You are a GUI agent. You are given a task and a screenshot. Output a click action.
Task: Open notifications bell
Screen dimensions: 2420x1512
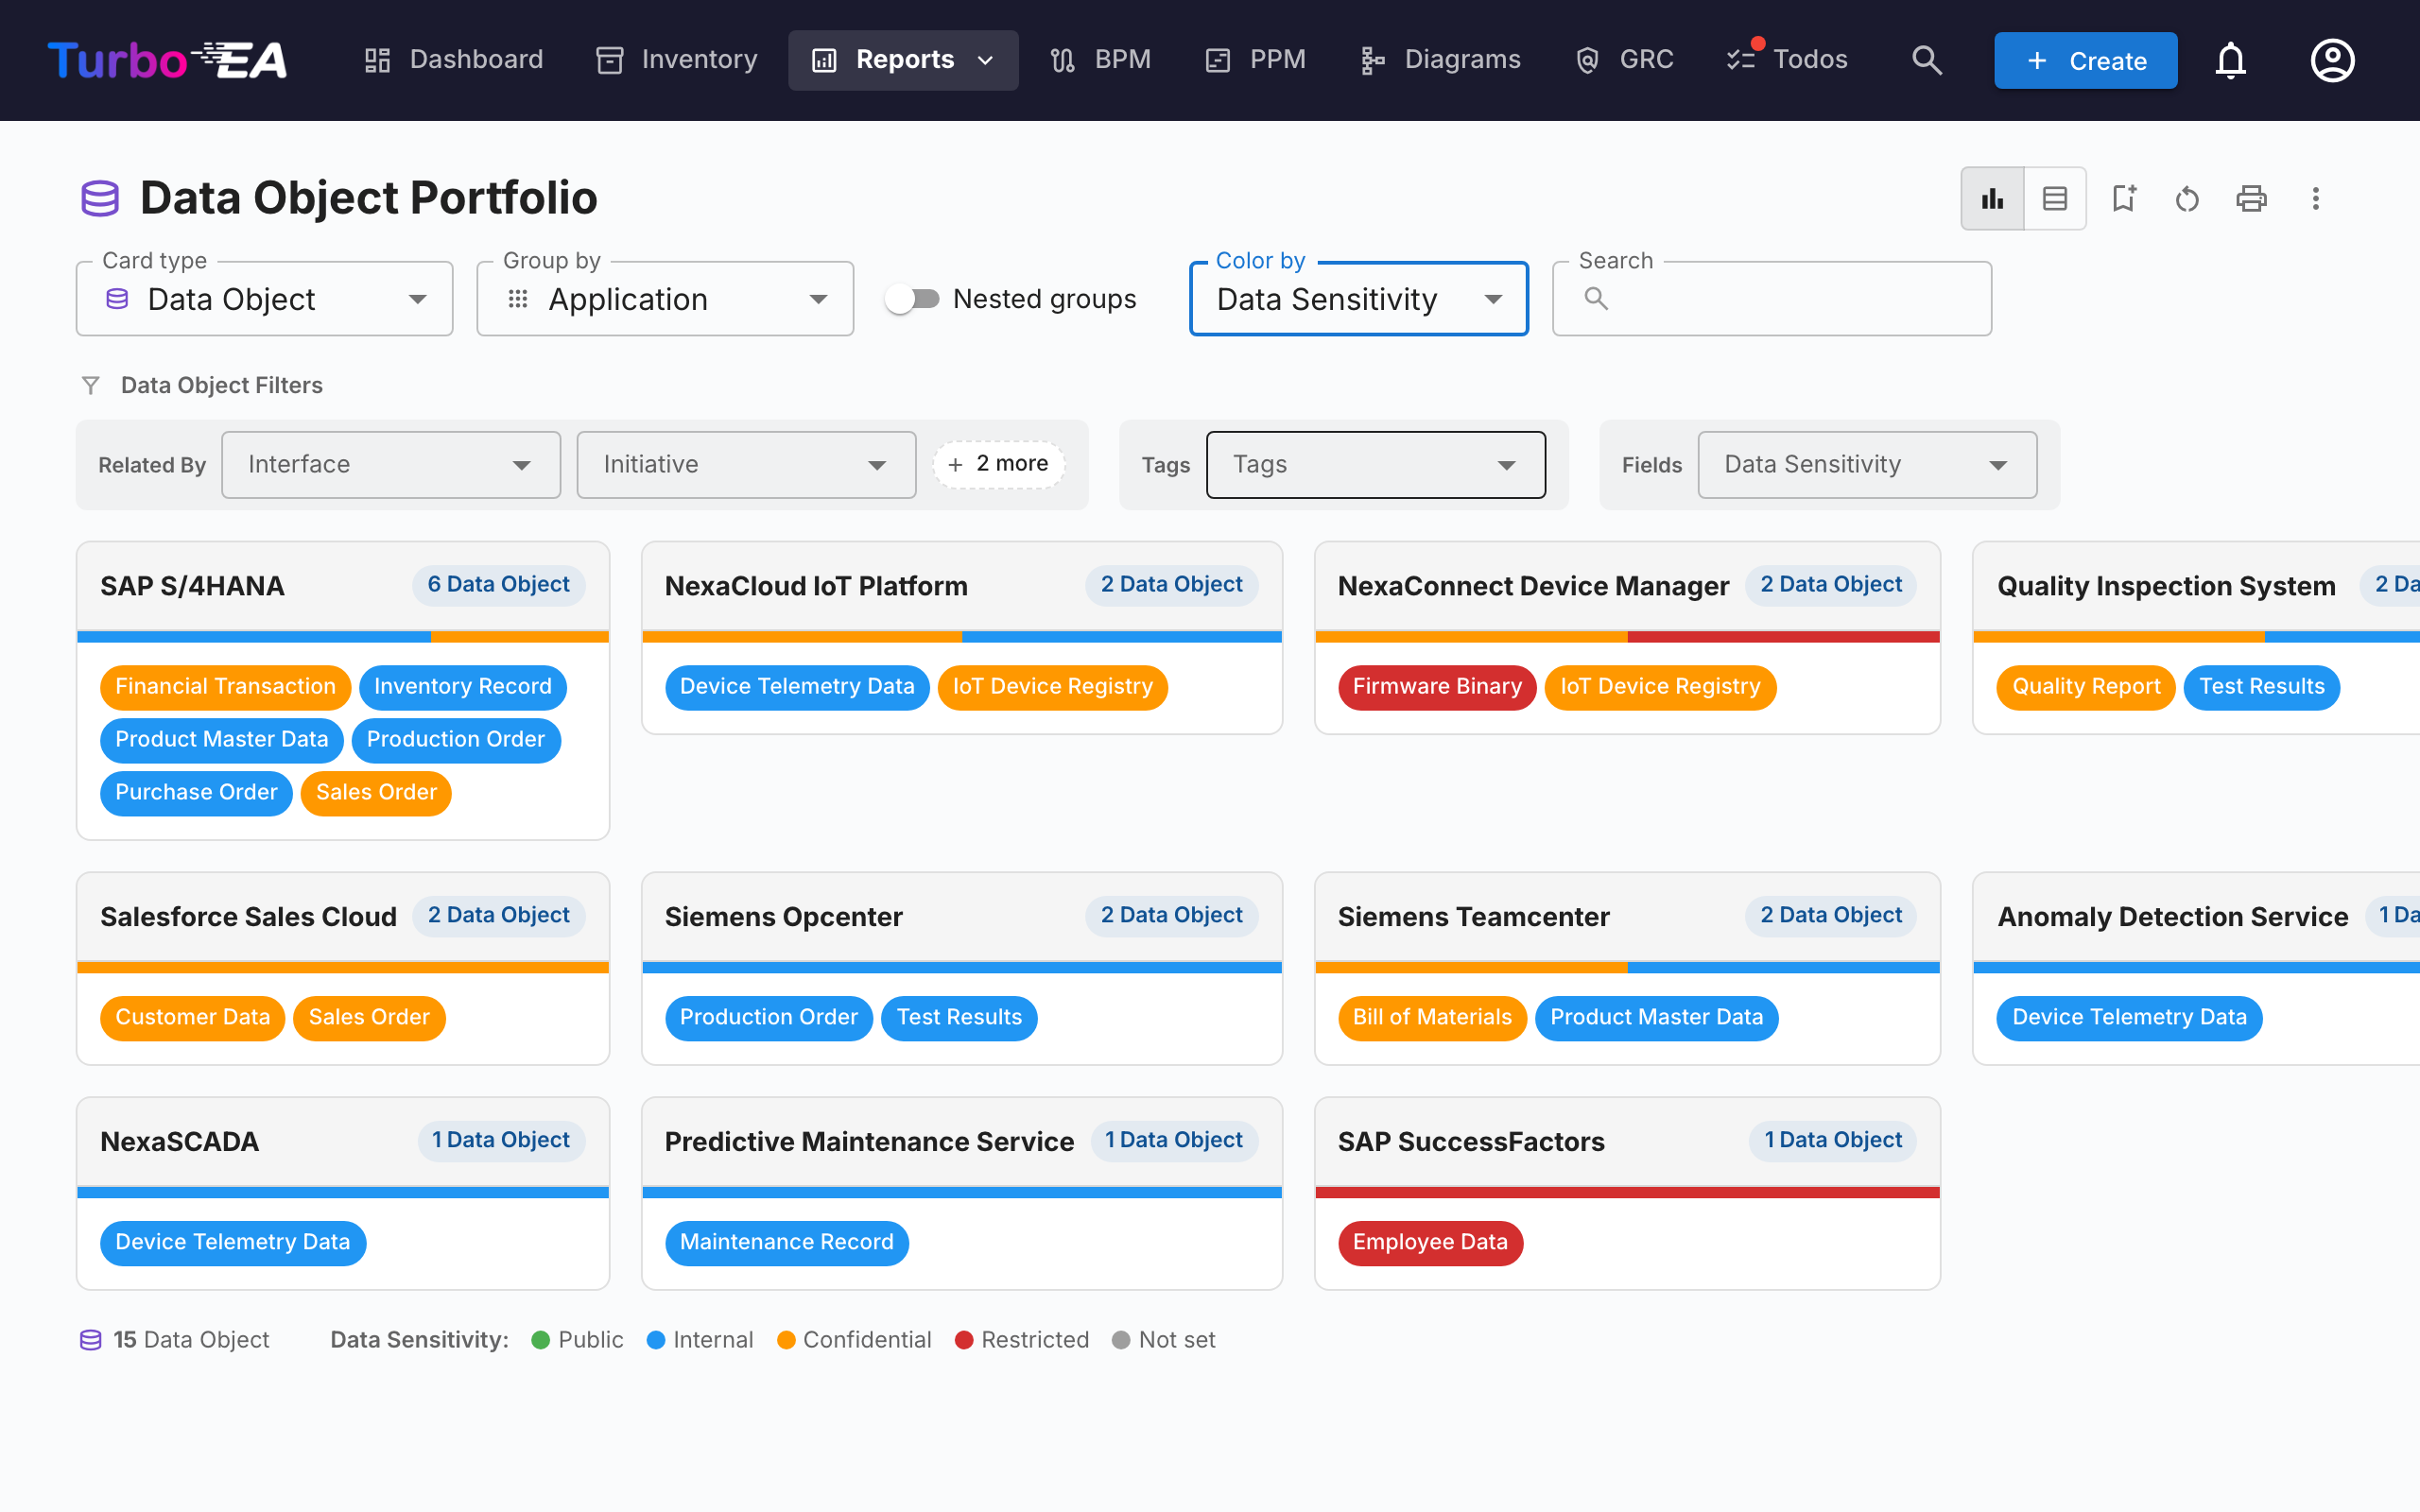tap(2230, 60)
